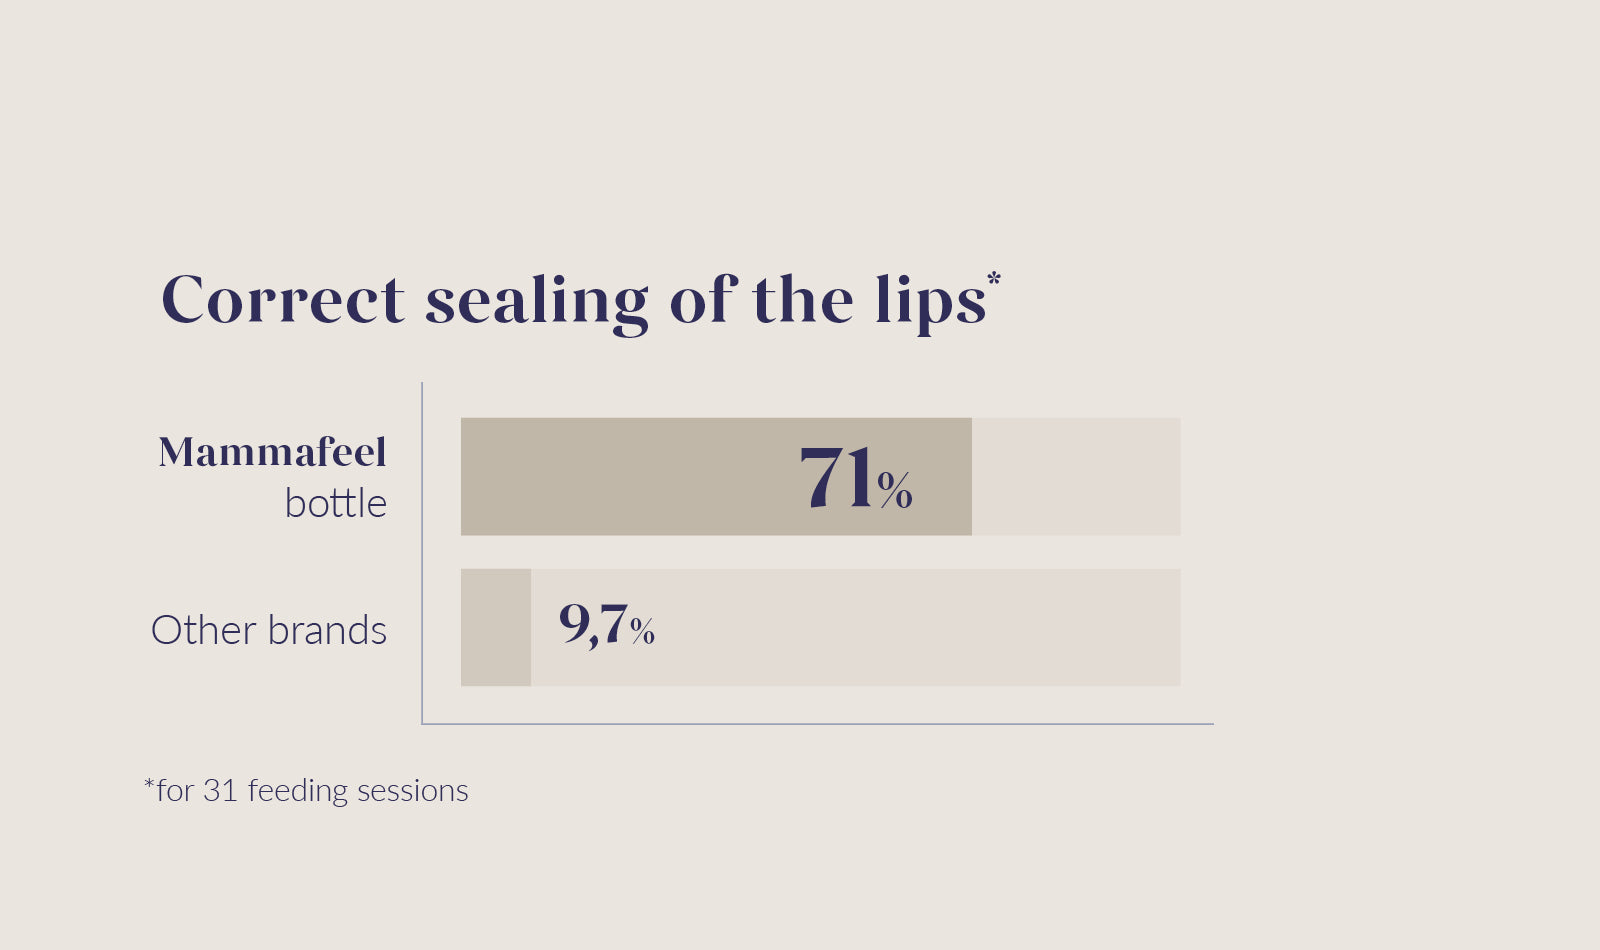Click the unfilled end of the Mammafeel bar
The height and width of the screenshot is (950, 1600).
[x=1076, y=477]
